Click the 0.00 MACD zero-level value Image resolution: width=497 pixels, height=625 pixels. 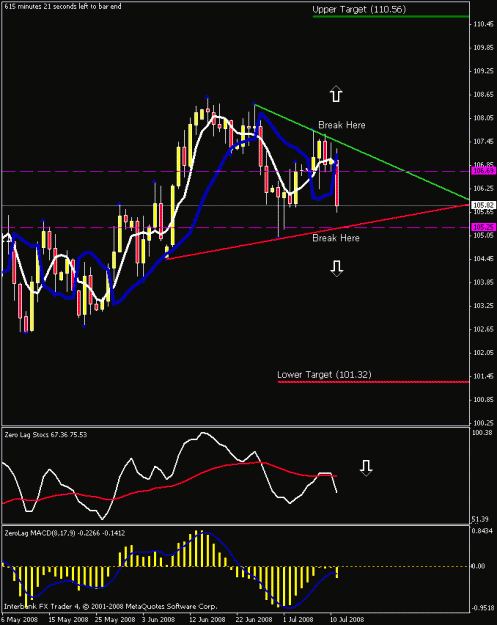pyautogui.click(x=479, y=566)
